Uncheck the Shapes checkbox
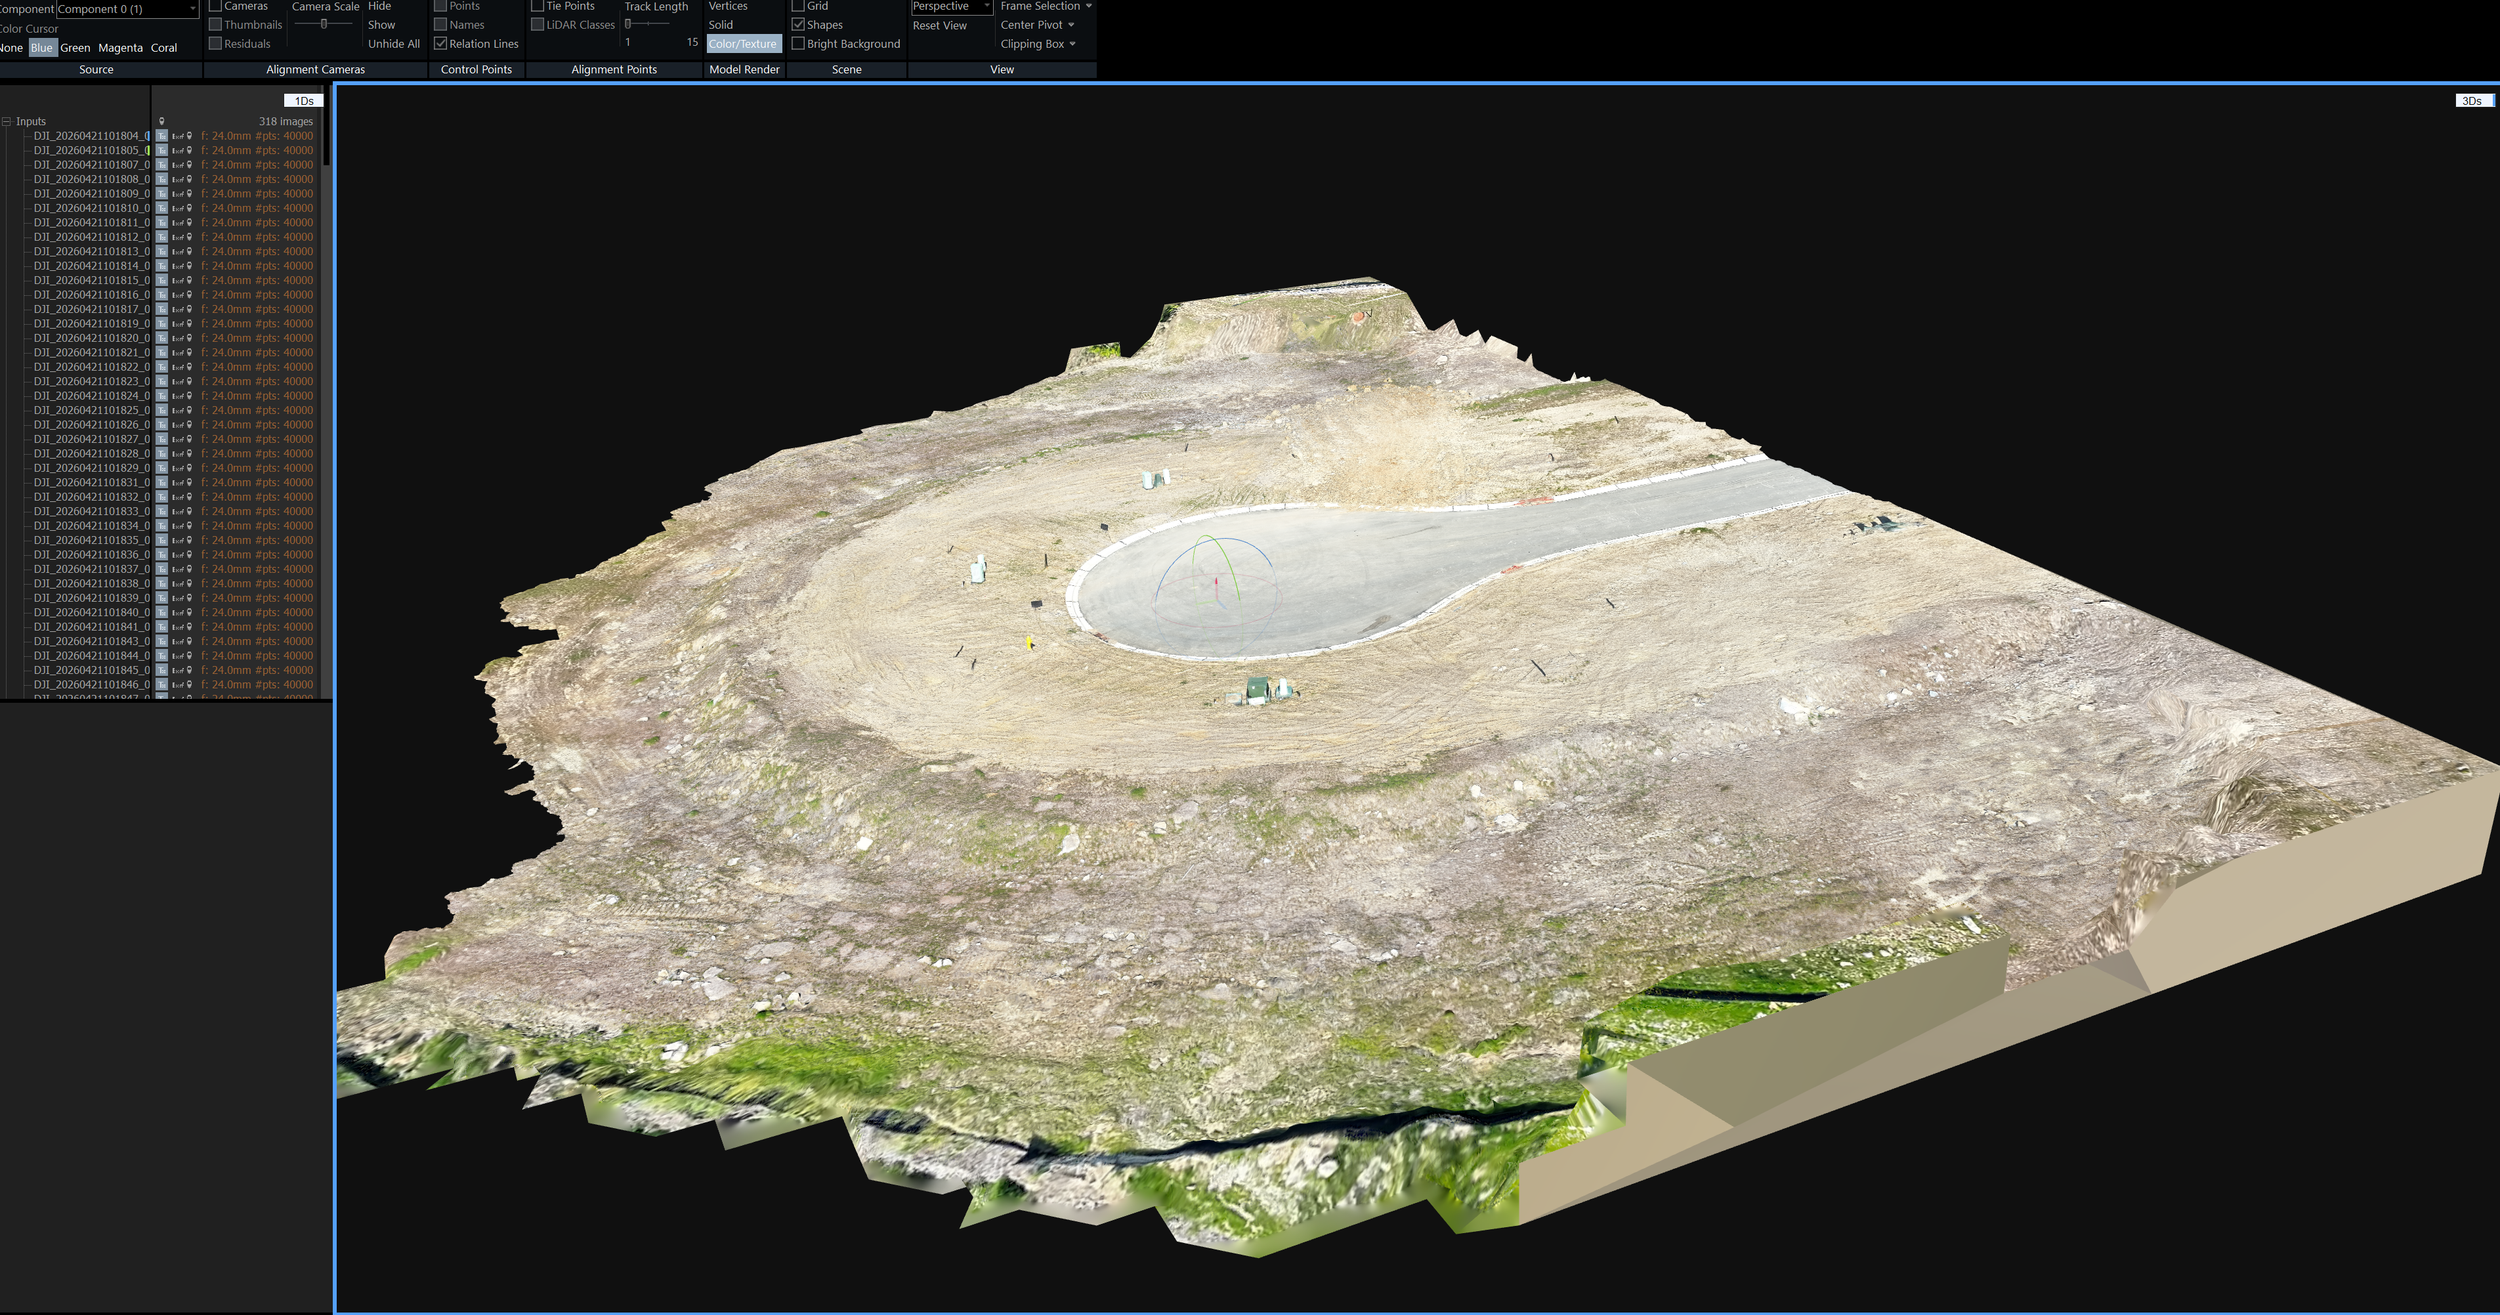 pos(798,25)
